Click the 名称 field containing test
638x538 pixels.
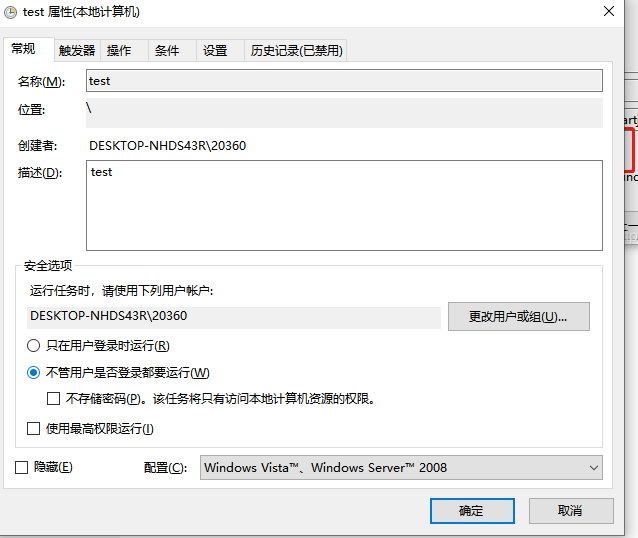[x=344, y=81]
